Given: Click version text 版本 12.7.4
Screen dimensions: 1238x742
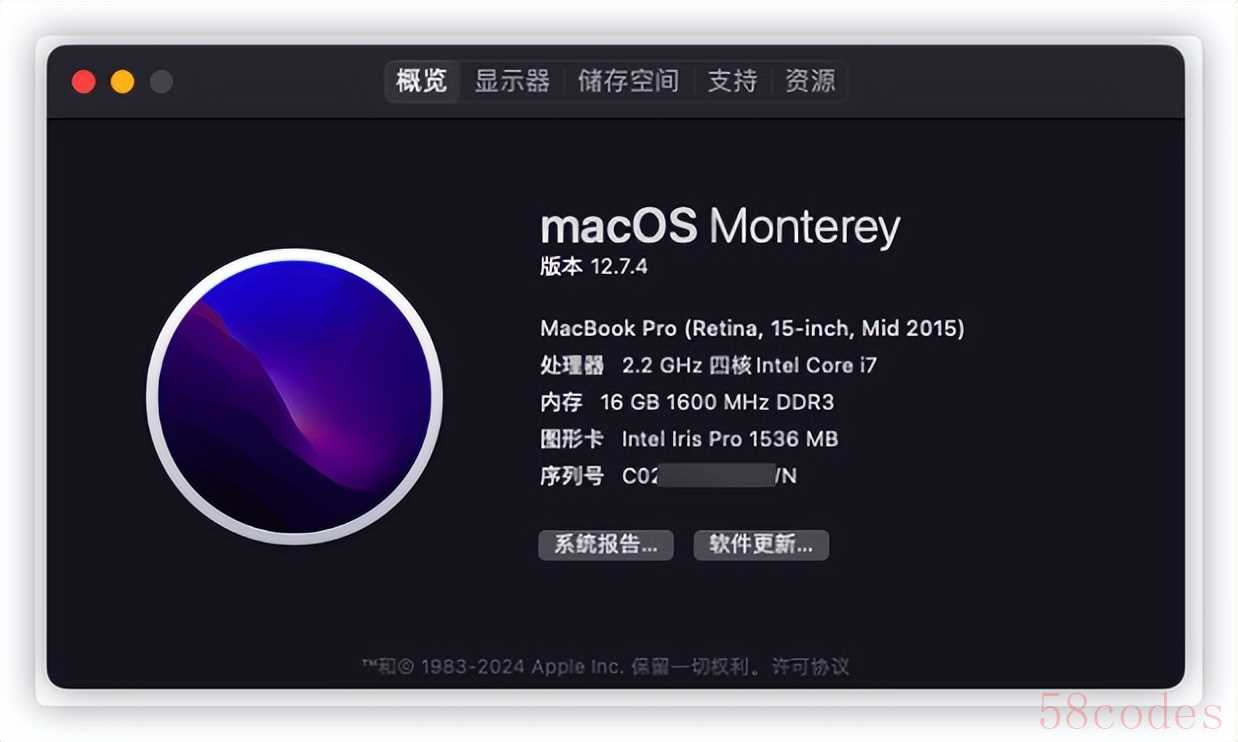Looking at the screenshot, I should coord(594,267).
